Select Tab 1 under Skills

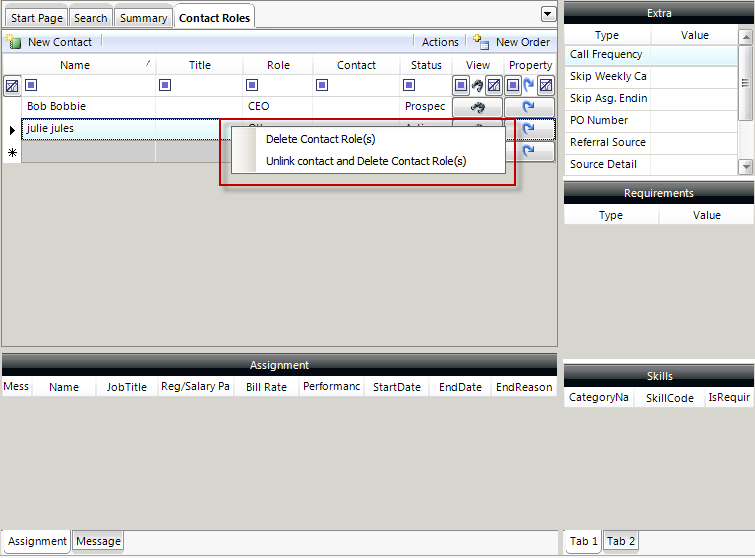coord(584,541)
